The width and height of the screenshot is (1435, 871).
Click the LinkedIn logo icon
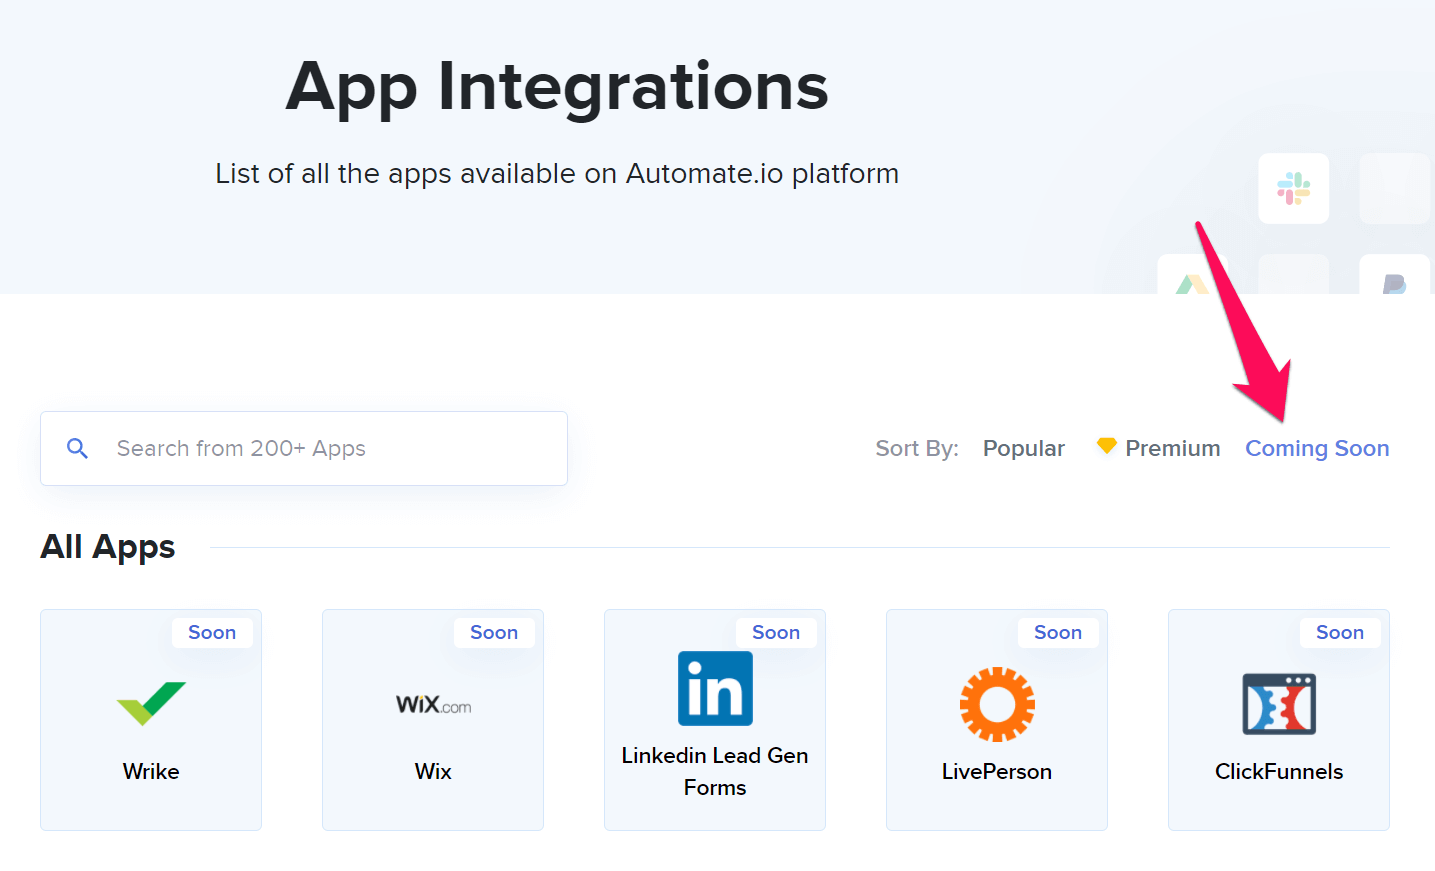point(715,688)
